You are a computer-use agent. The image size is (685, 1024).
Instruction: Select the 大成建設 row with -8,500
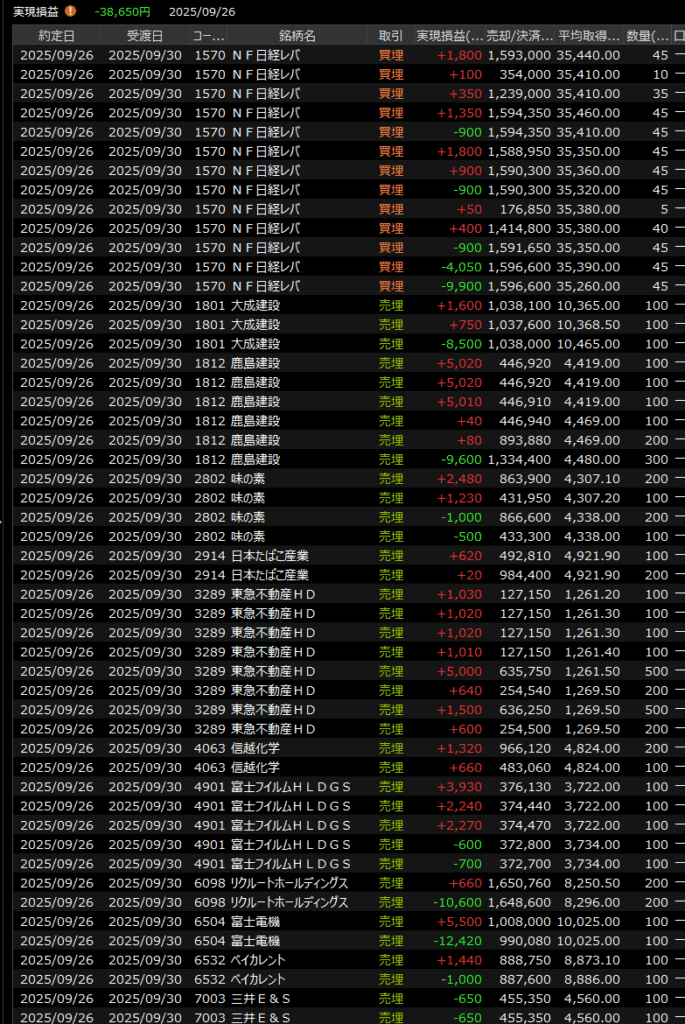[x=340, y=344]
